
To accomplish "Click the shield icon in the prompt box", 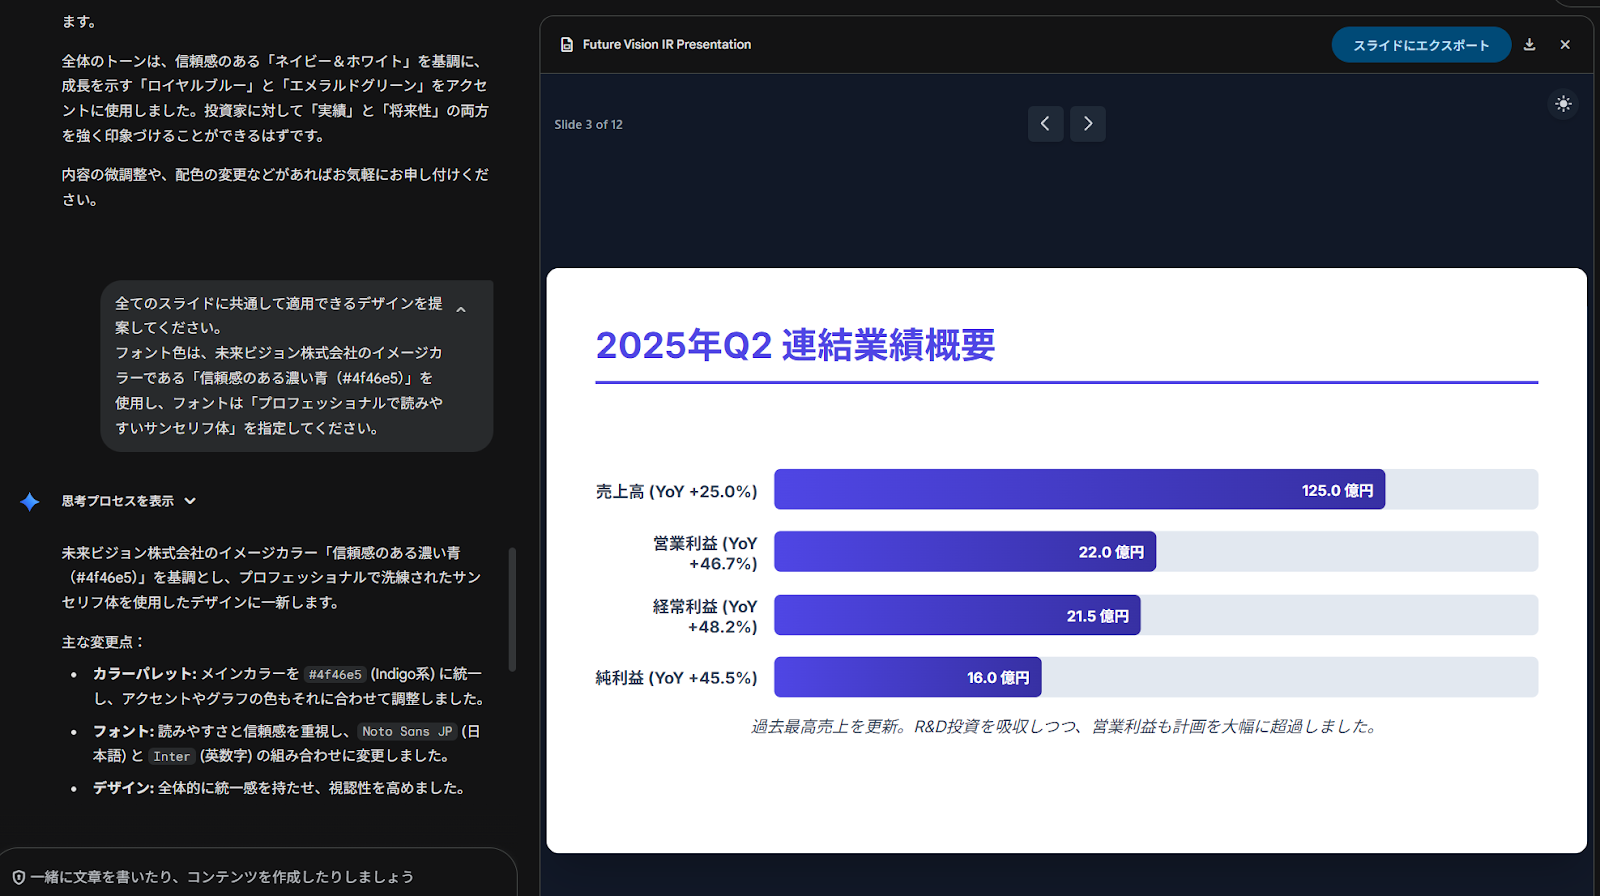I will (x=19, y=877).
